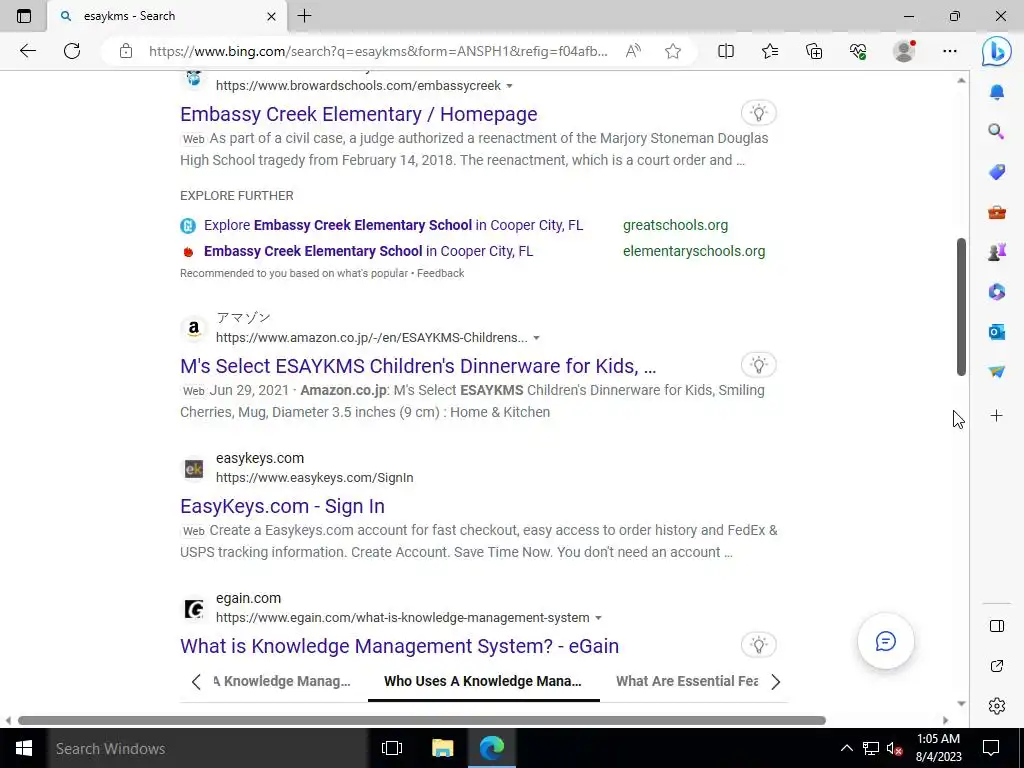Open 'What is Knowledge Management System? - eGain'

400,646
